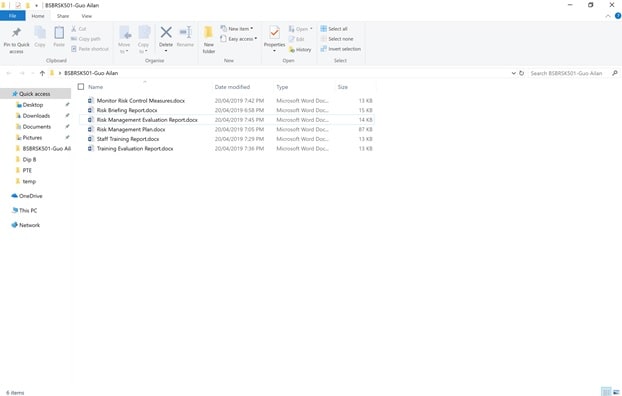622x396 pixels.
Task: Open file History from the ribbon
Action: click(300, 50)
